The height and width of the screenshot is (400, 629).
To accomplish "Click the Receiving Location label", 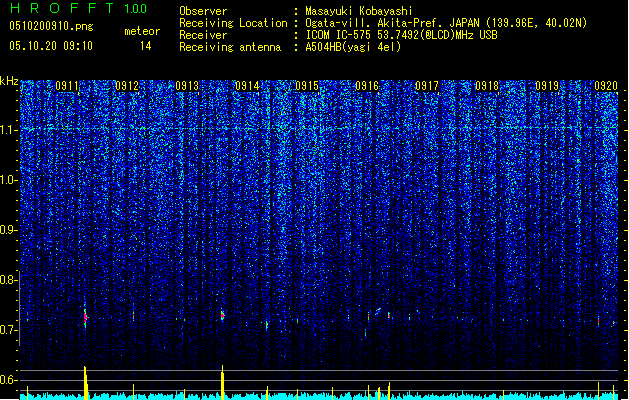I will [x=233, y=23].
